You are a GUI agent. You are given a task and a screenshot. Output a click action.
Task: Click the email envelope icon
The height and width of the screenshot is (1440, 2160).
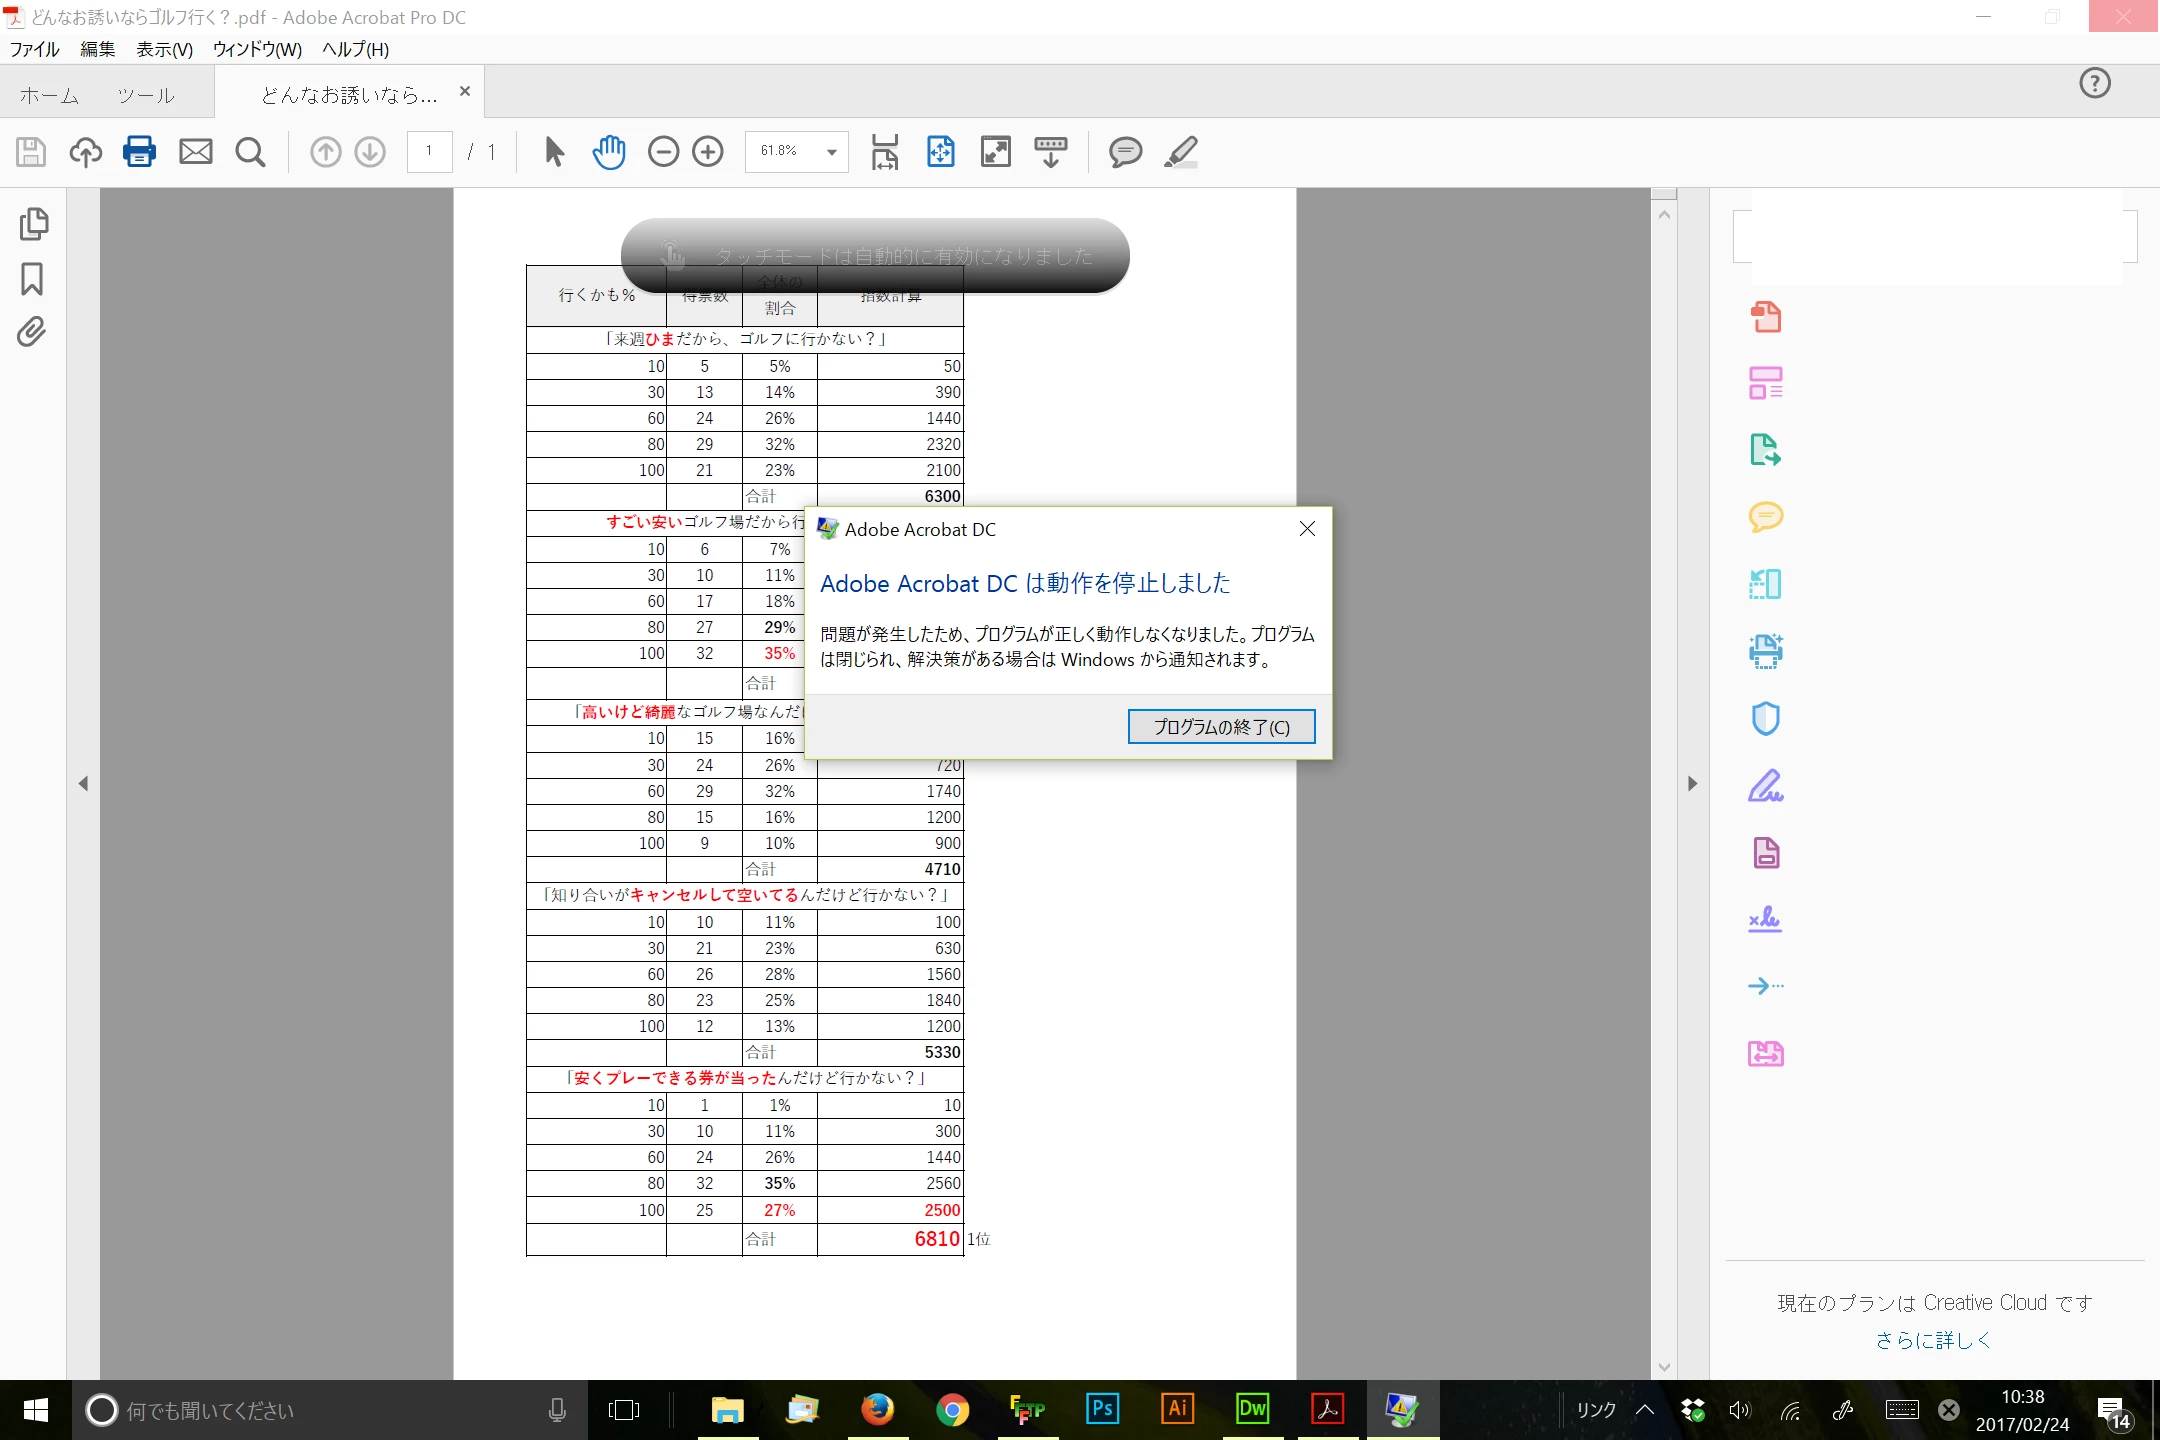(x=195, y=152)
